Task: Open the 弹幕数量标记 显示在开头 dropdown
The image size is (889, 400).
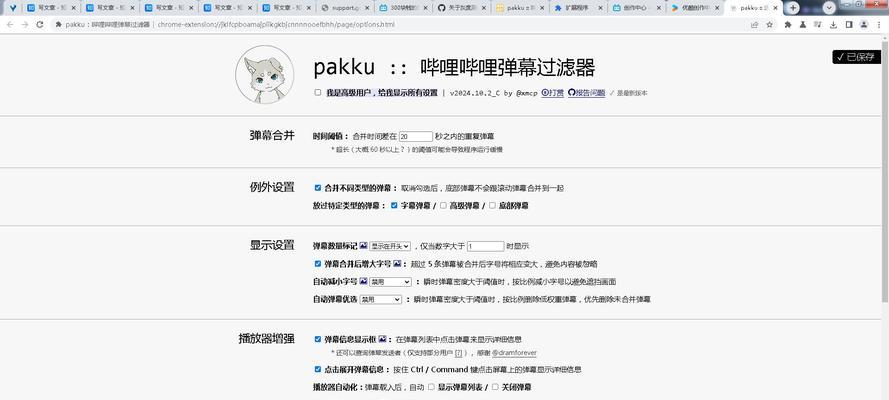Action: 390,246
